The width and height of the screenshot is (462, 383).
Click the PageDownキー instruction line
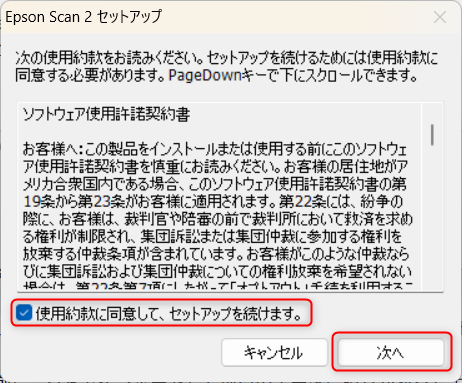[217, 76]
